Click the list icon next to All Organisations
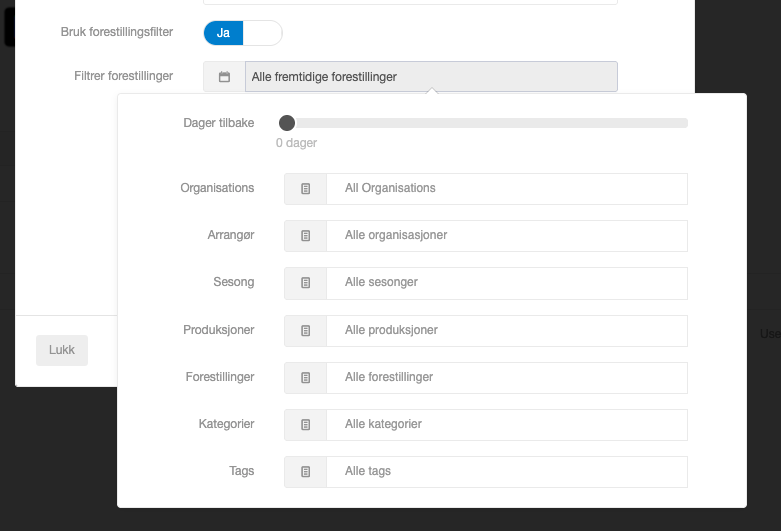 [x=305, y=189]
